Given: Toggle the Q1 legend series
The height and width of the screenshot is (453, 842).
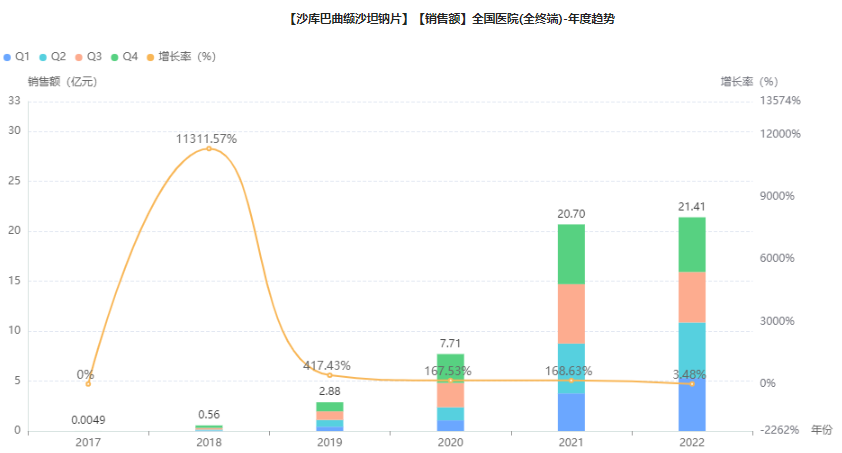Looking at the screenshot, I should point(18,56).
